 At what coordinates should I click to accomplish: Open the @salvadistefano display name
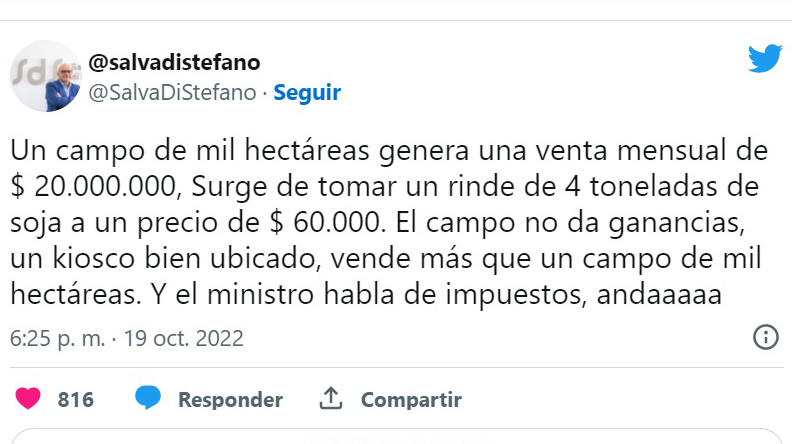(175, 62)
